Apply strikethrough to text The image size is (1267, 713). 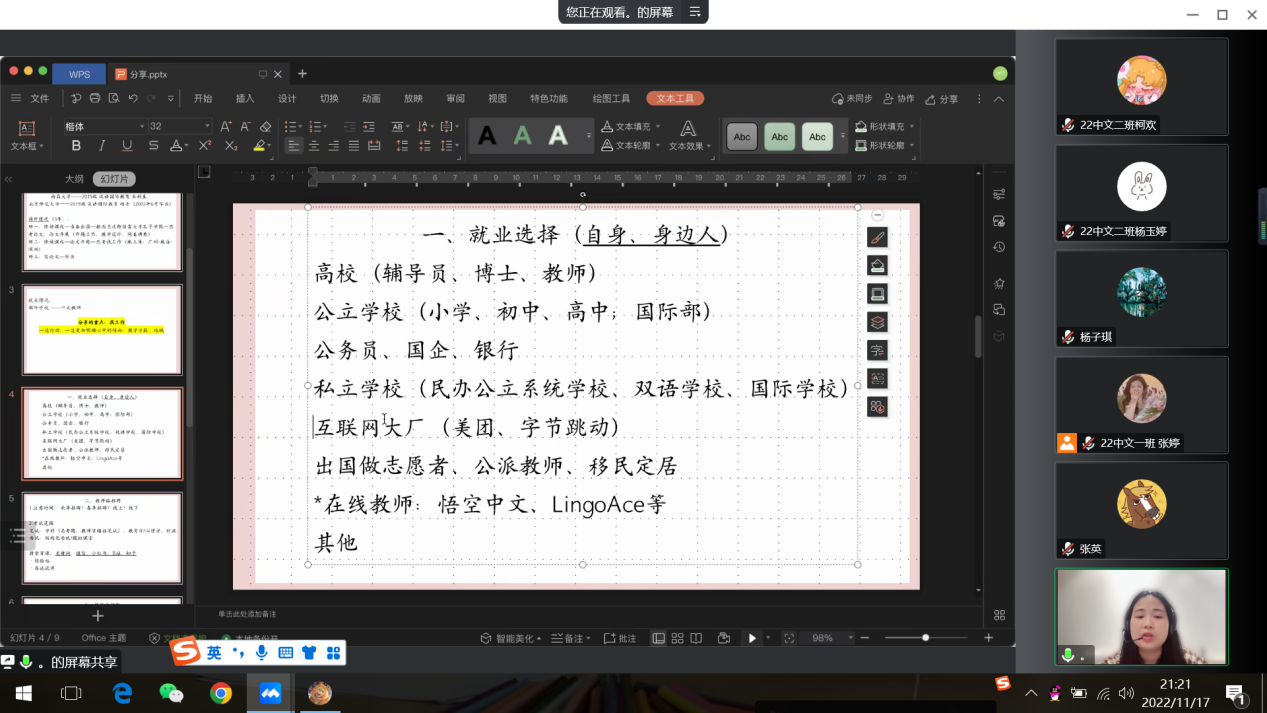(x=153, y=146)
